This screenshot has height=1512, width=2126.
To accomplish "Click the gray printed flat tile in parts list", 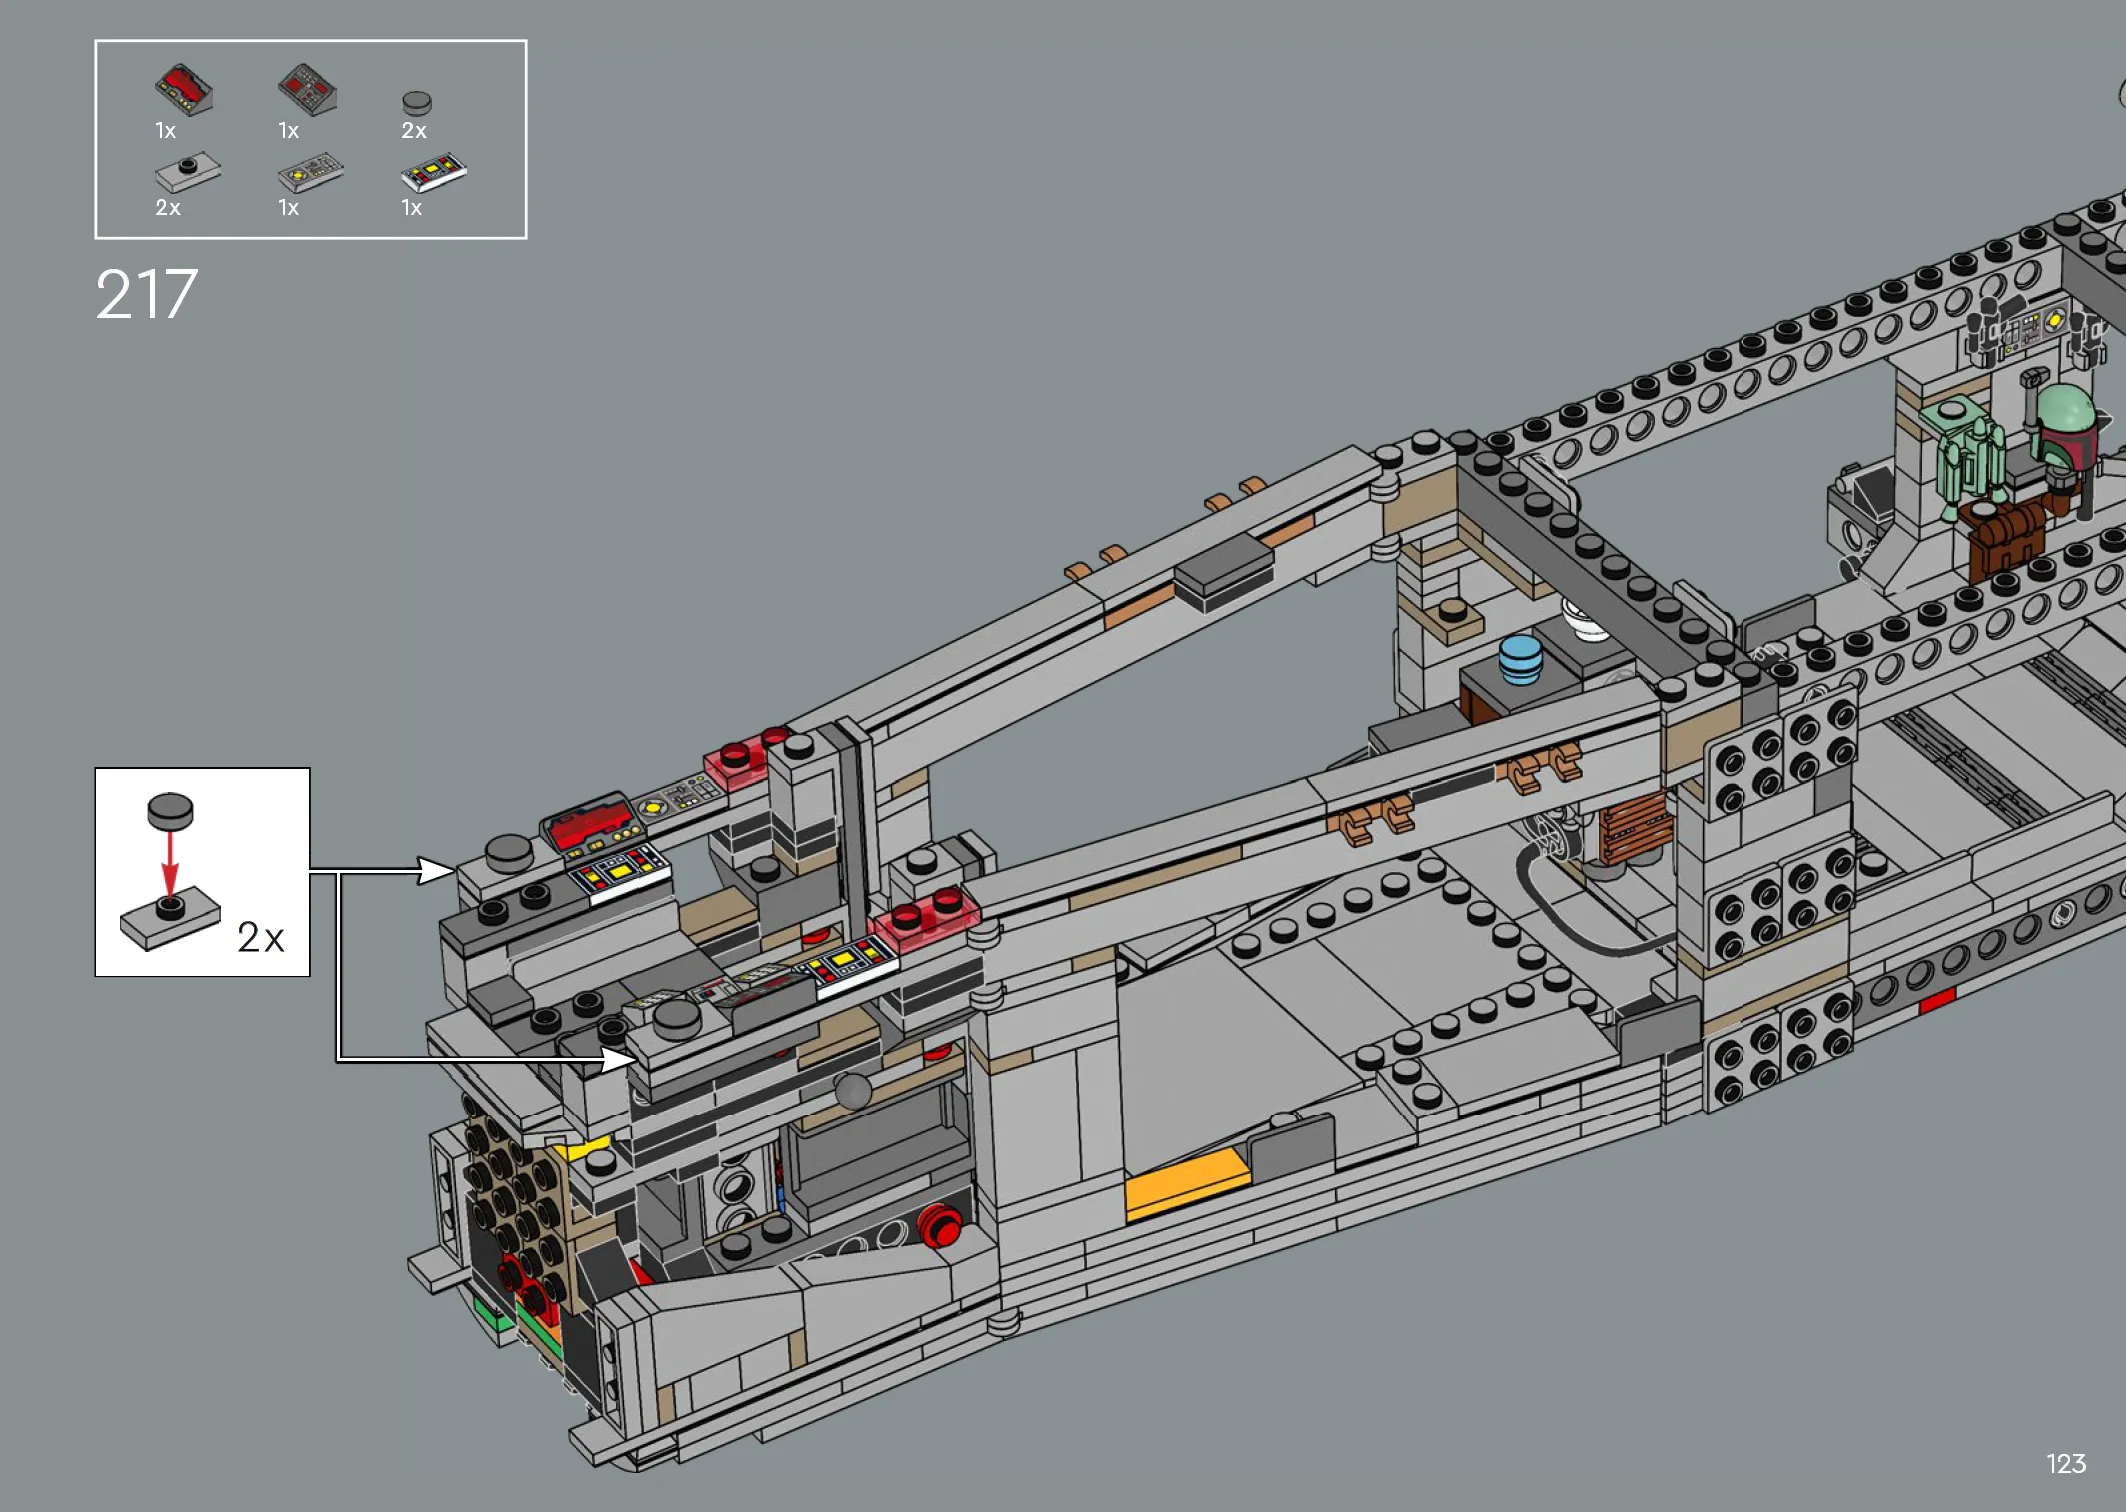I will [311, 172].
